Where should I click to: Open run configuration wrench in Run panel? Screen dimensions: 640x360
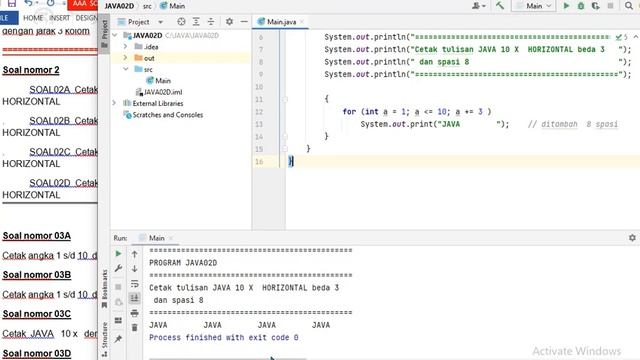118,268
